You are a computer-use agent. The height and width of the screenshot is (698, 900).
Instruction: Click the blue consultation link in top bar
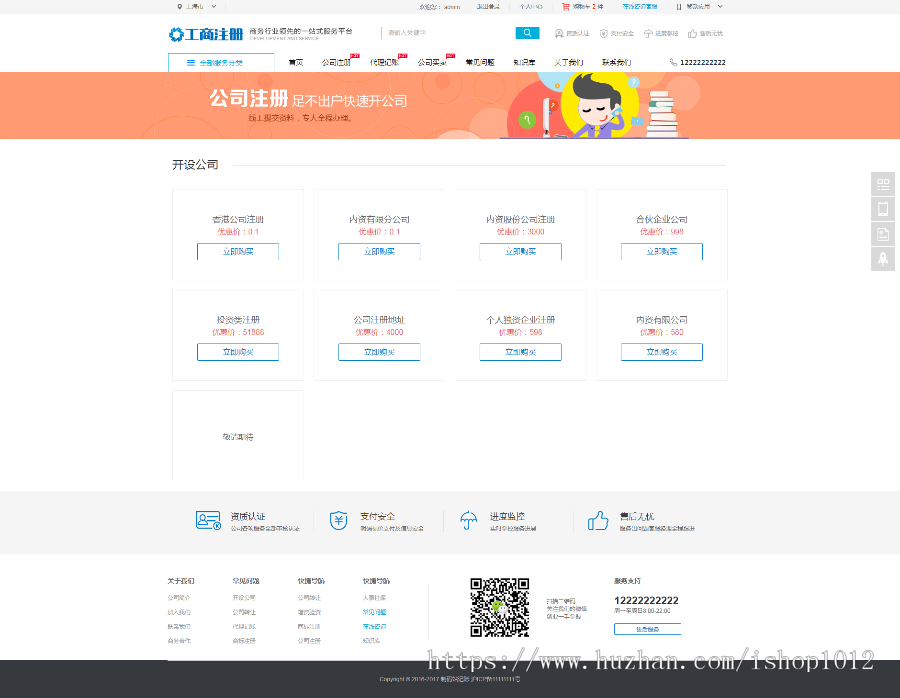[640, 7]
